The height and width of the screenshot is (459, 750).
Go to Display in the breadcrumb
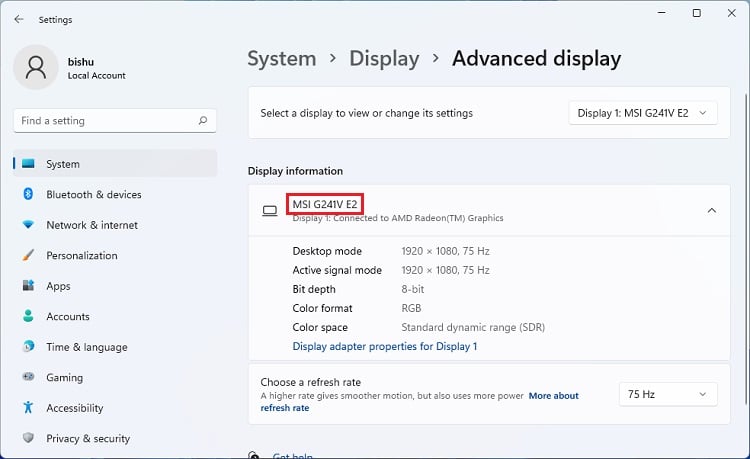385,59
